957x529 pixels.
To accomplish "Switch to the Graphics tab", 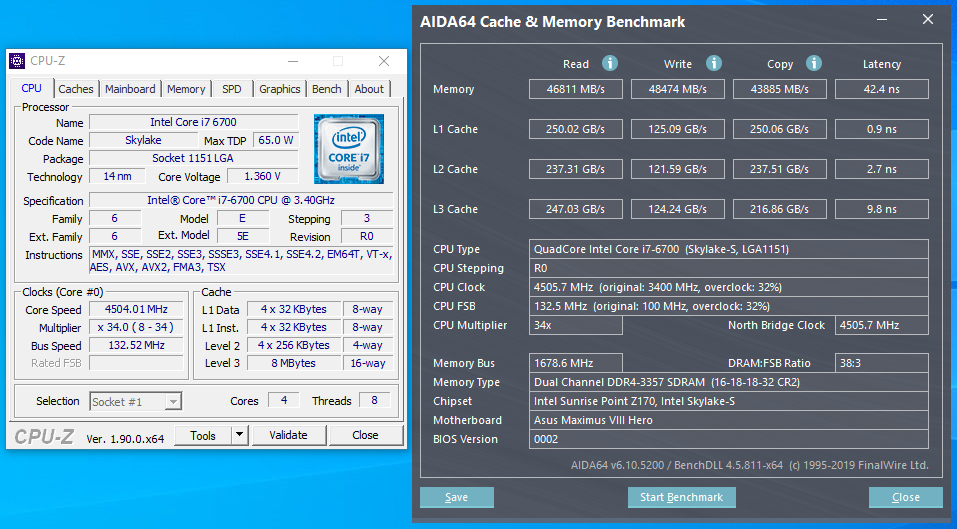I will 280,89.
